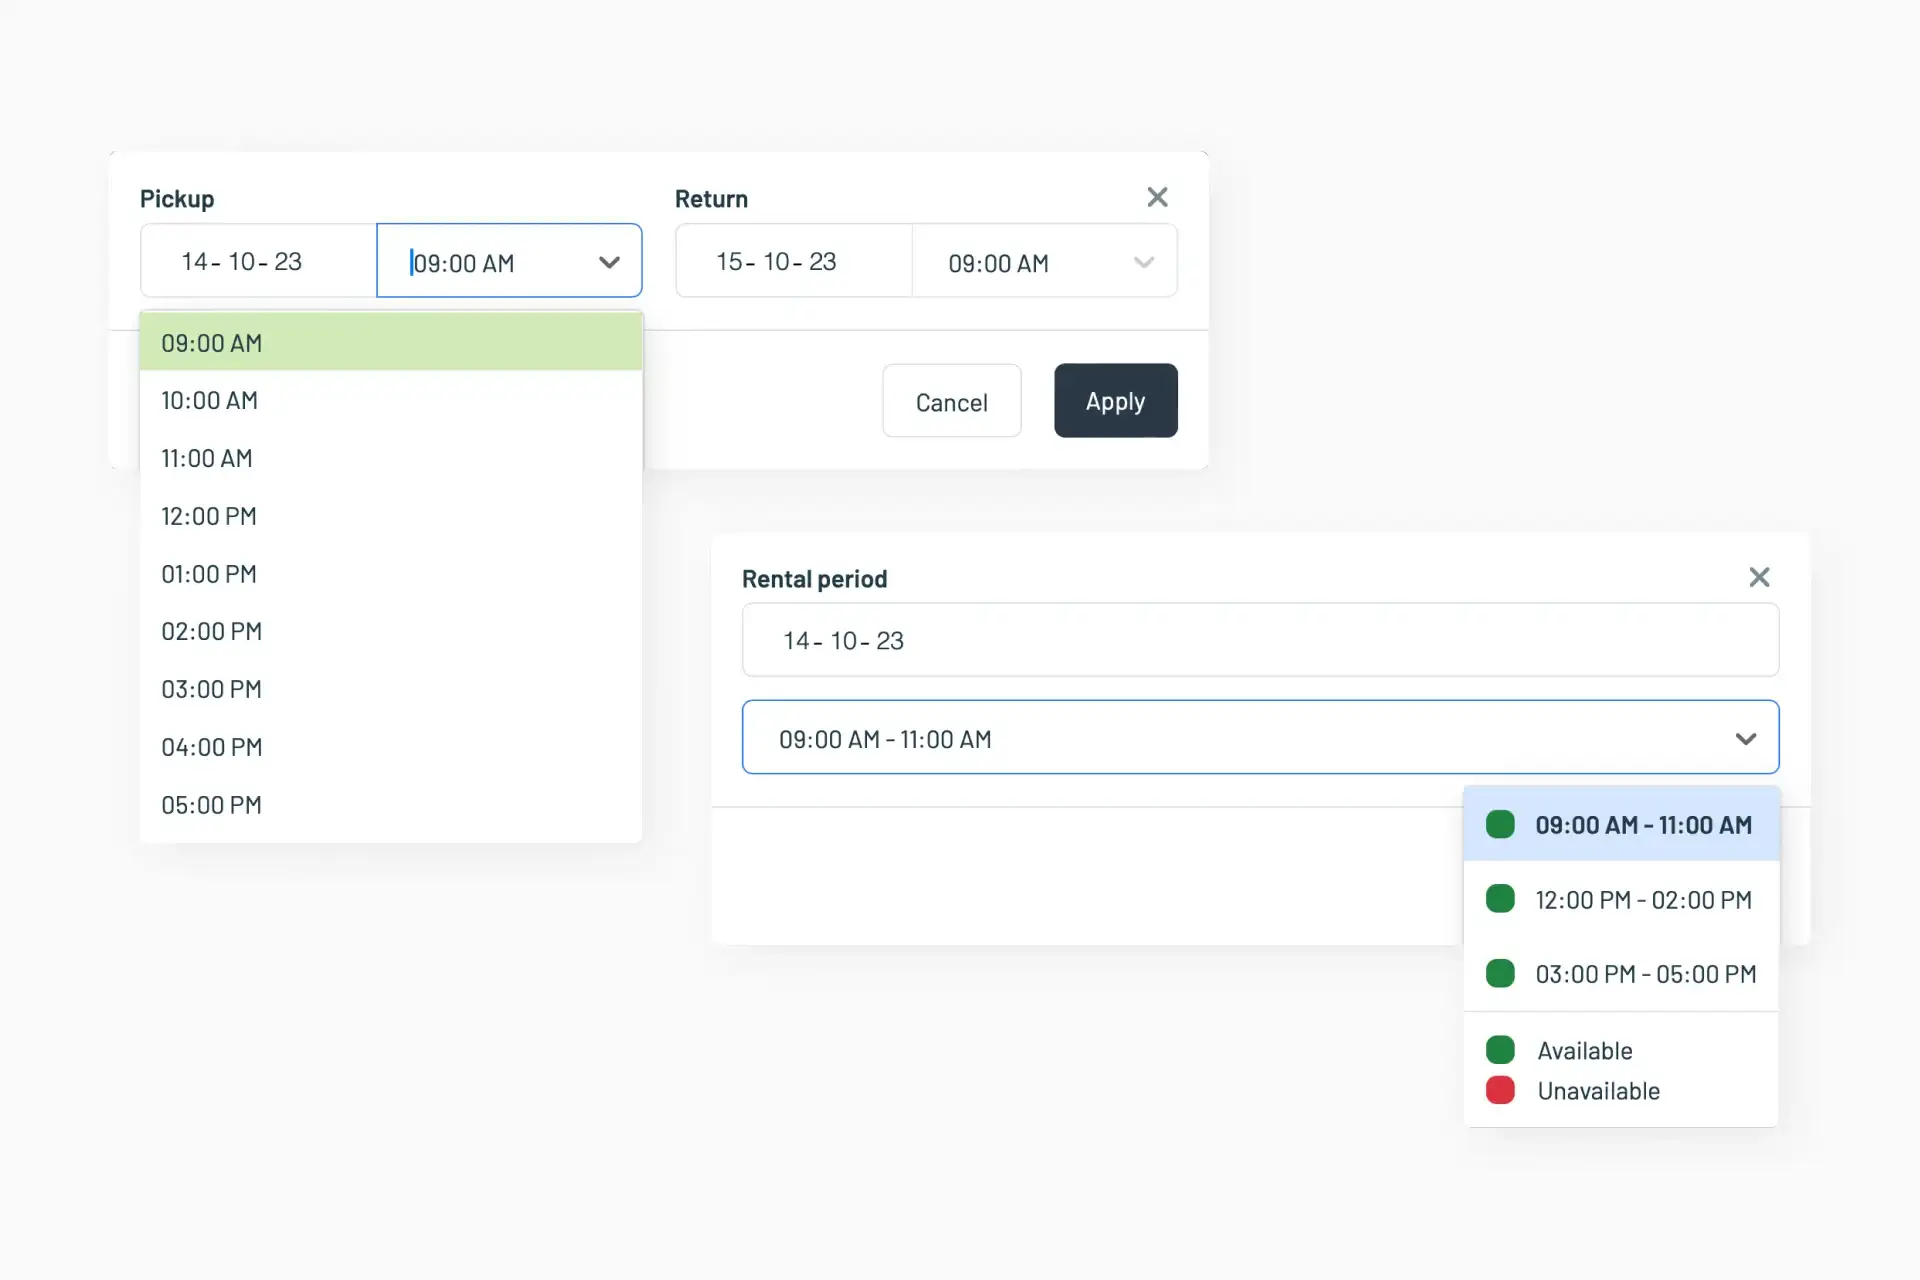This screenshot has width=1920, height=1280.
Task: Click the Apply button
Action: coord(1115,401)
